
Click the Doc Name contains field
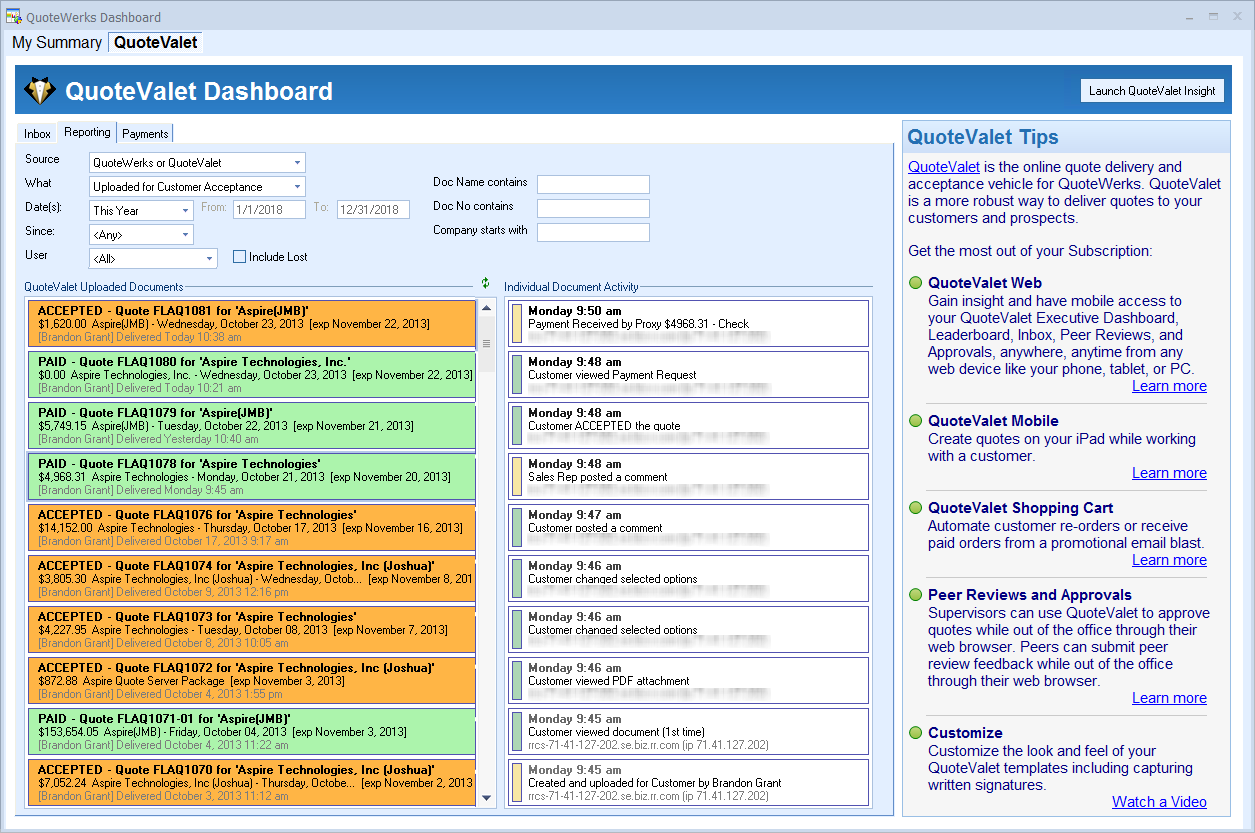(x=593, y=185)
